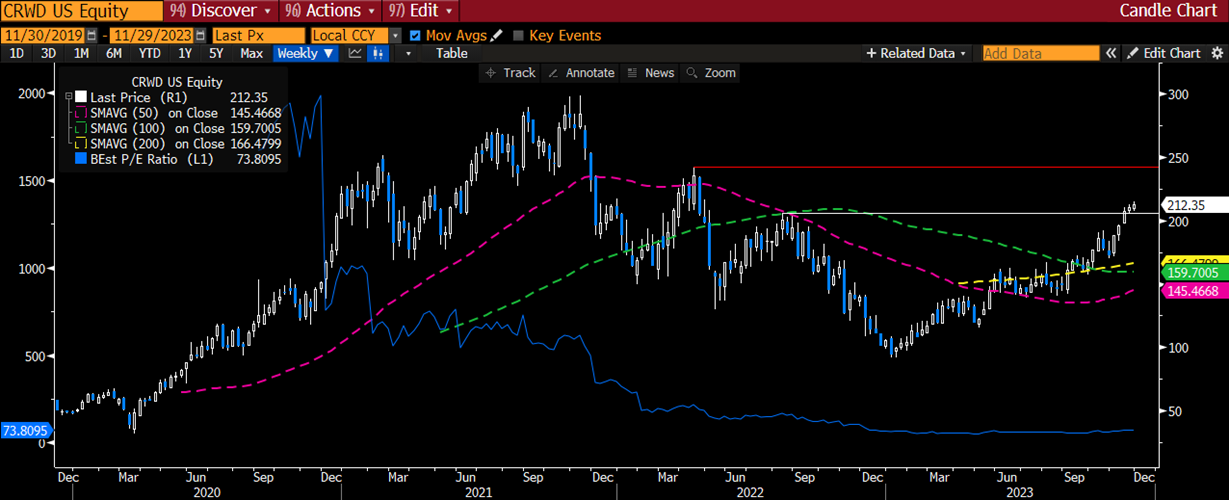Open the News overlay tool
The height and width of the screenshot is (500, 1229).
pos(650,73)
